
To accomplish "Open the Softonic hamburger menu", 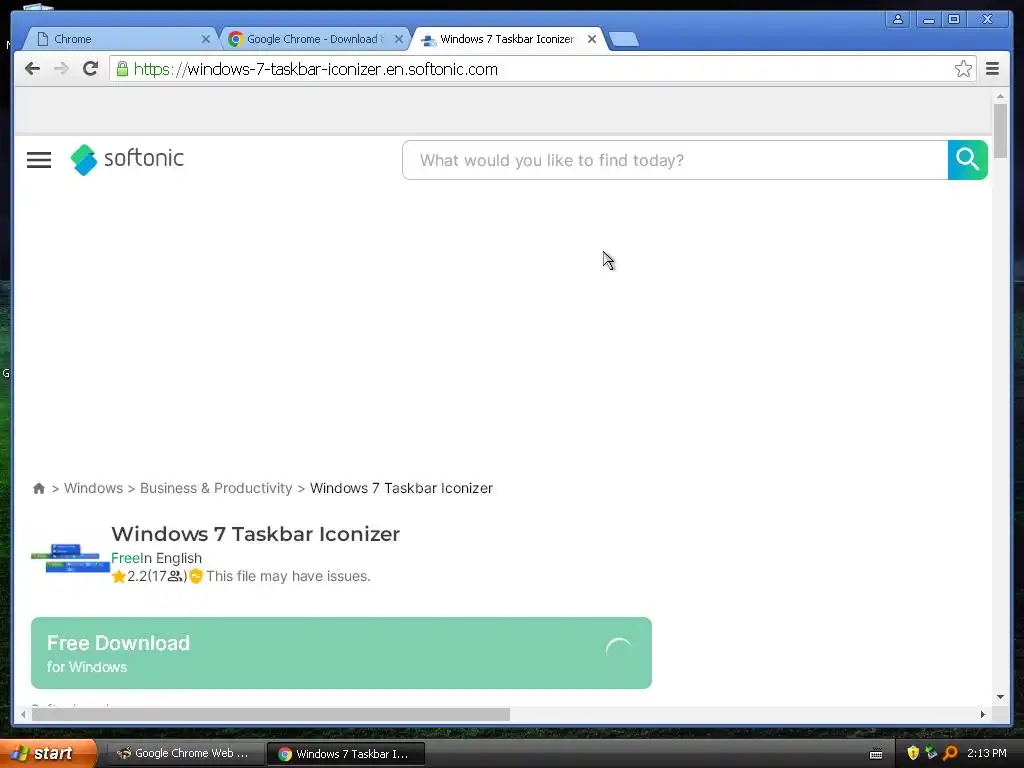I will 39,160.
